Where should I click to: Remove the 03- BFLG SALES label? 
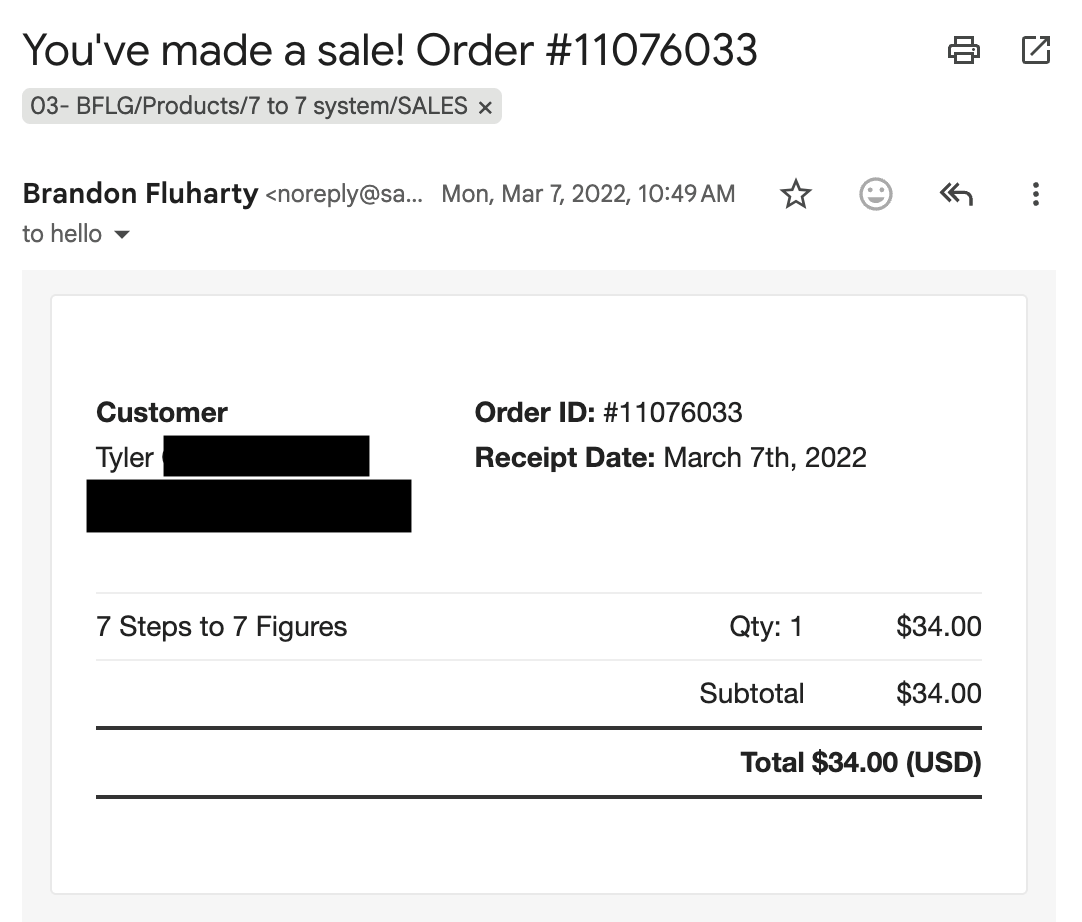tap(485, 107)
